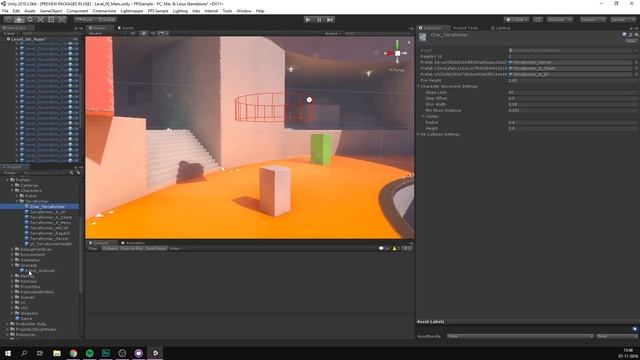Open the Inspector settings gear icon
The width and height of the screenshot is (640, 360).
click(x=636, y=35)
